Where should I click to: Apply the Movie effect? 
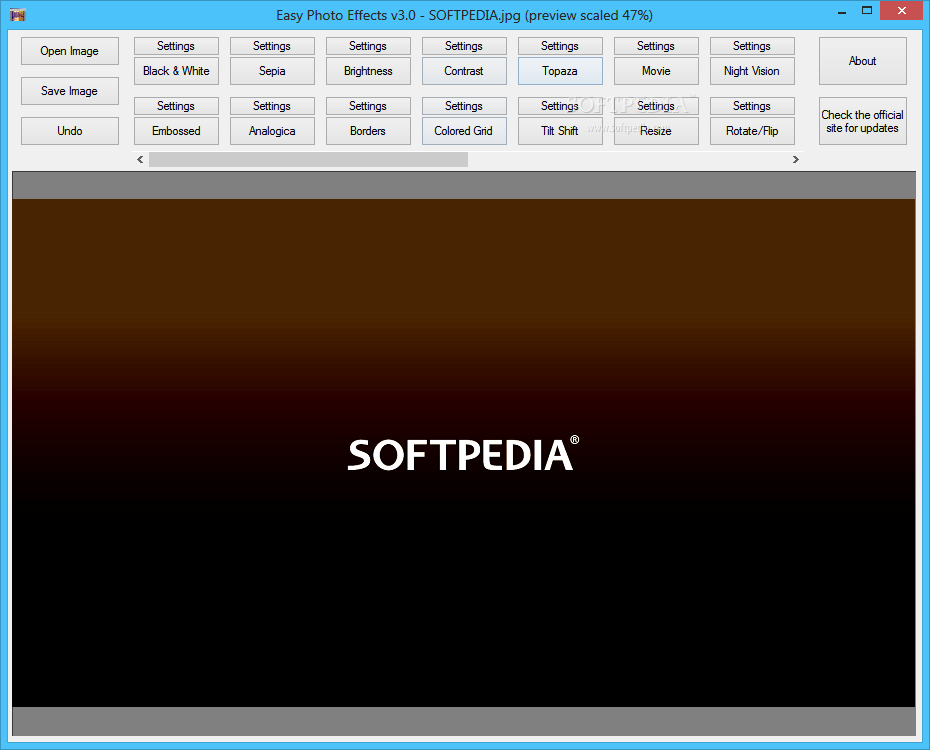click(656, 71)
